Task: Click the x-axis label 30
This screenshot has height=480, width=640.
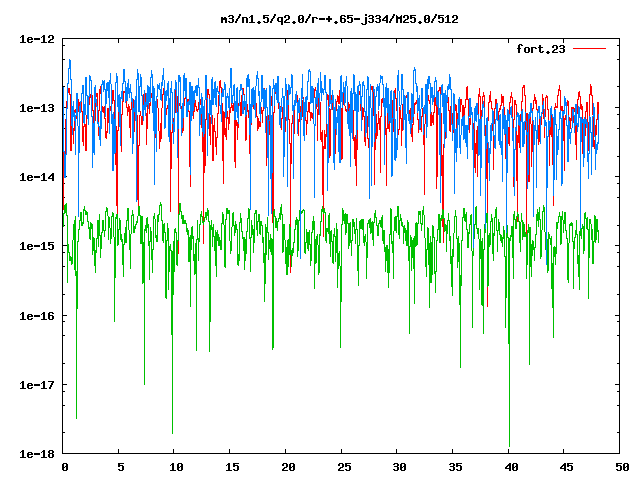Action: (x=400, y=467)
